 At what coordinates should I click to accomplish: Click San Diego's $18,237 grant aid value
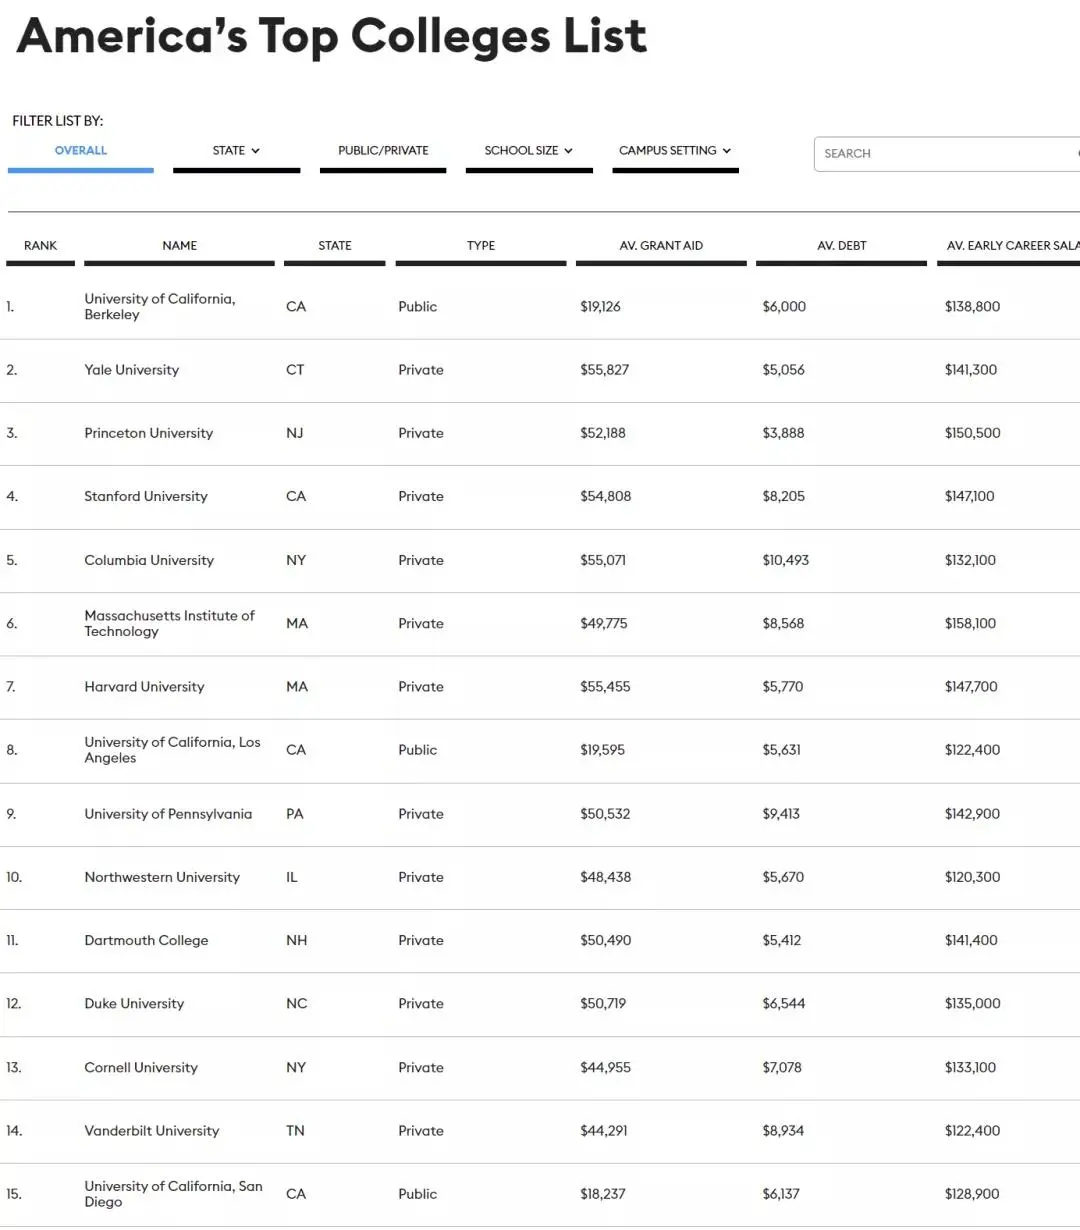tap(603, 1194)
